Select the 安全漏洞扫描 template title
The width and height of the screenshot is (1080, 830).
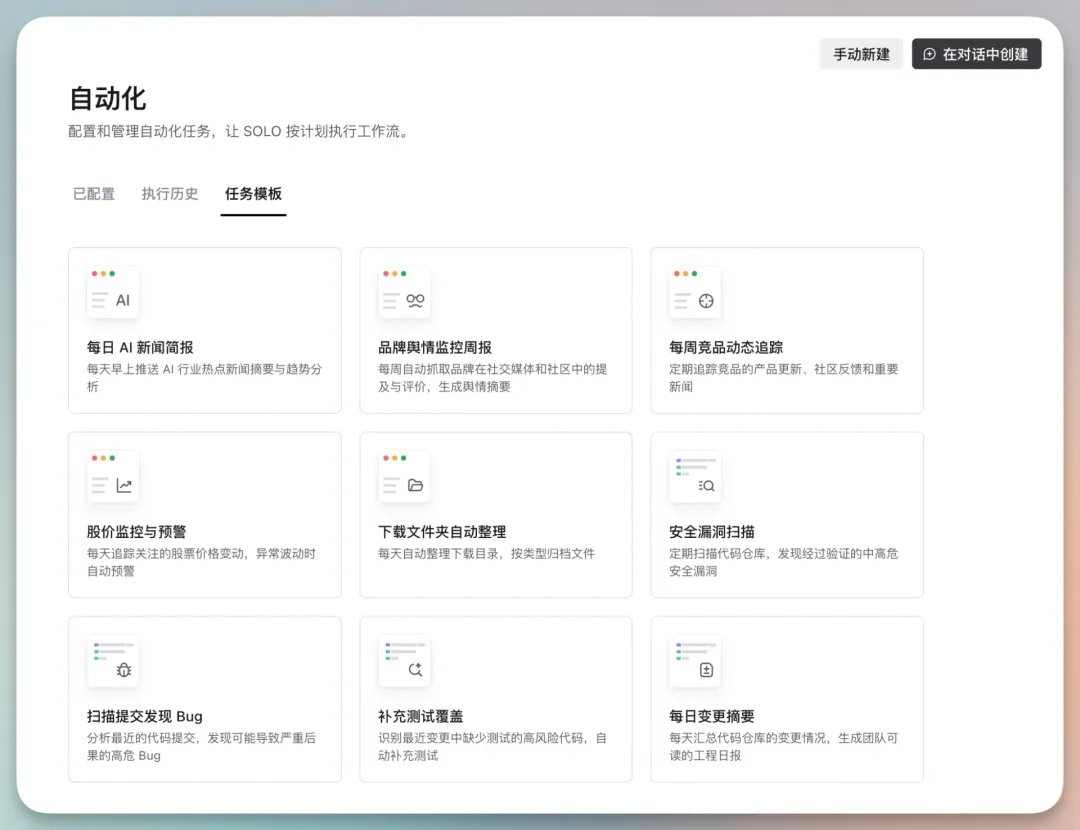click(x=712, y=532)
